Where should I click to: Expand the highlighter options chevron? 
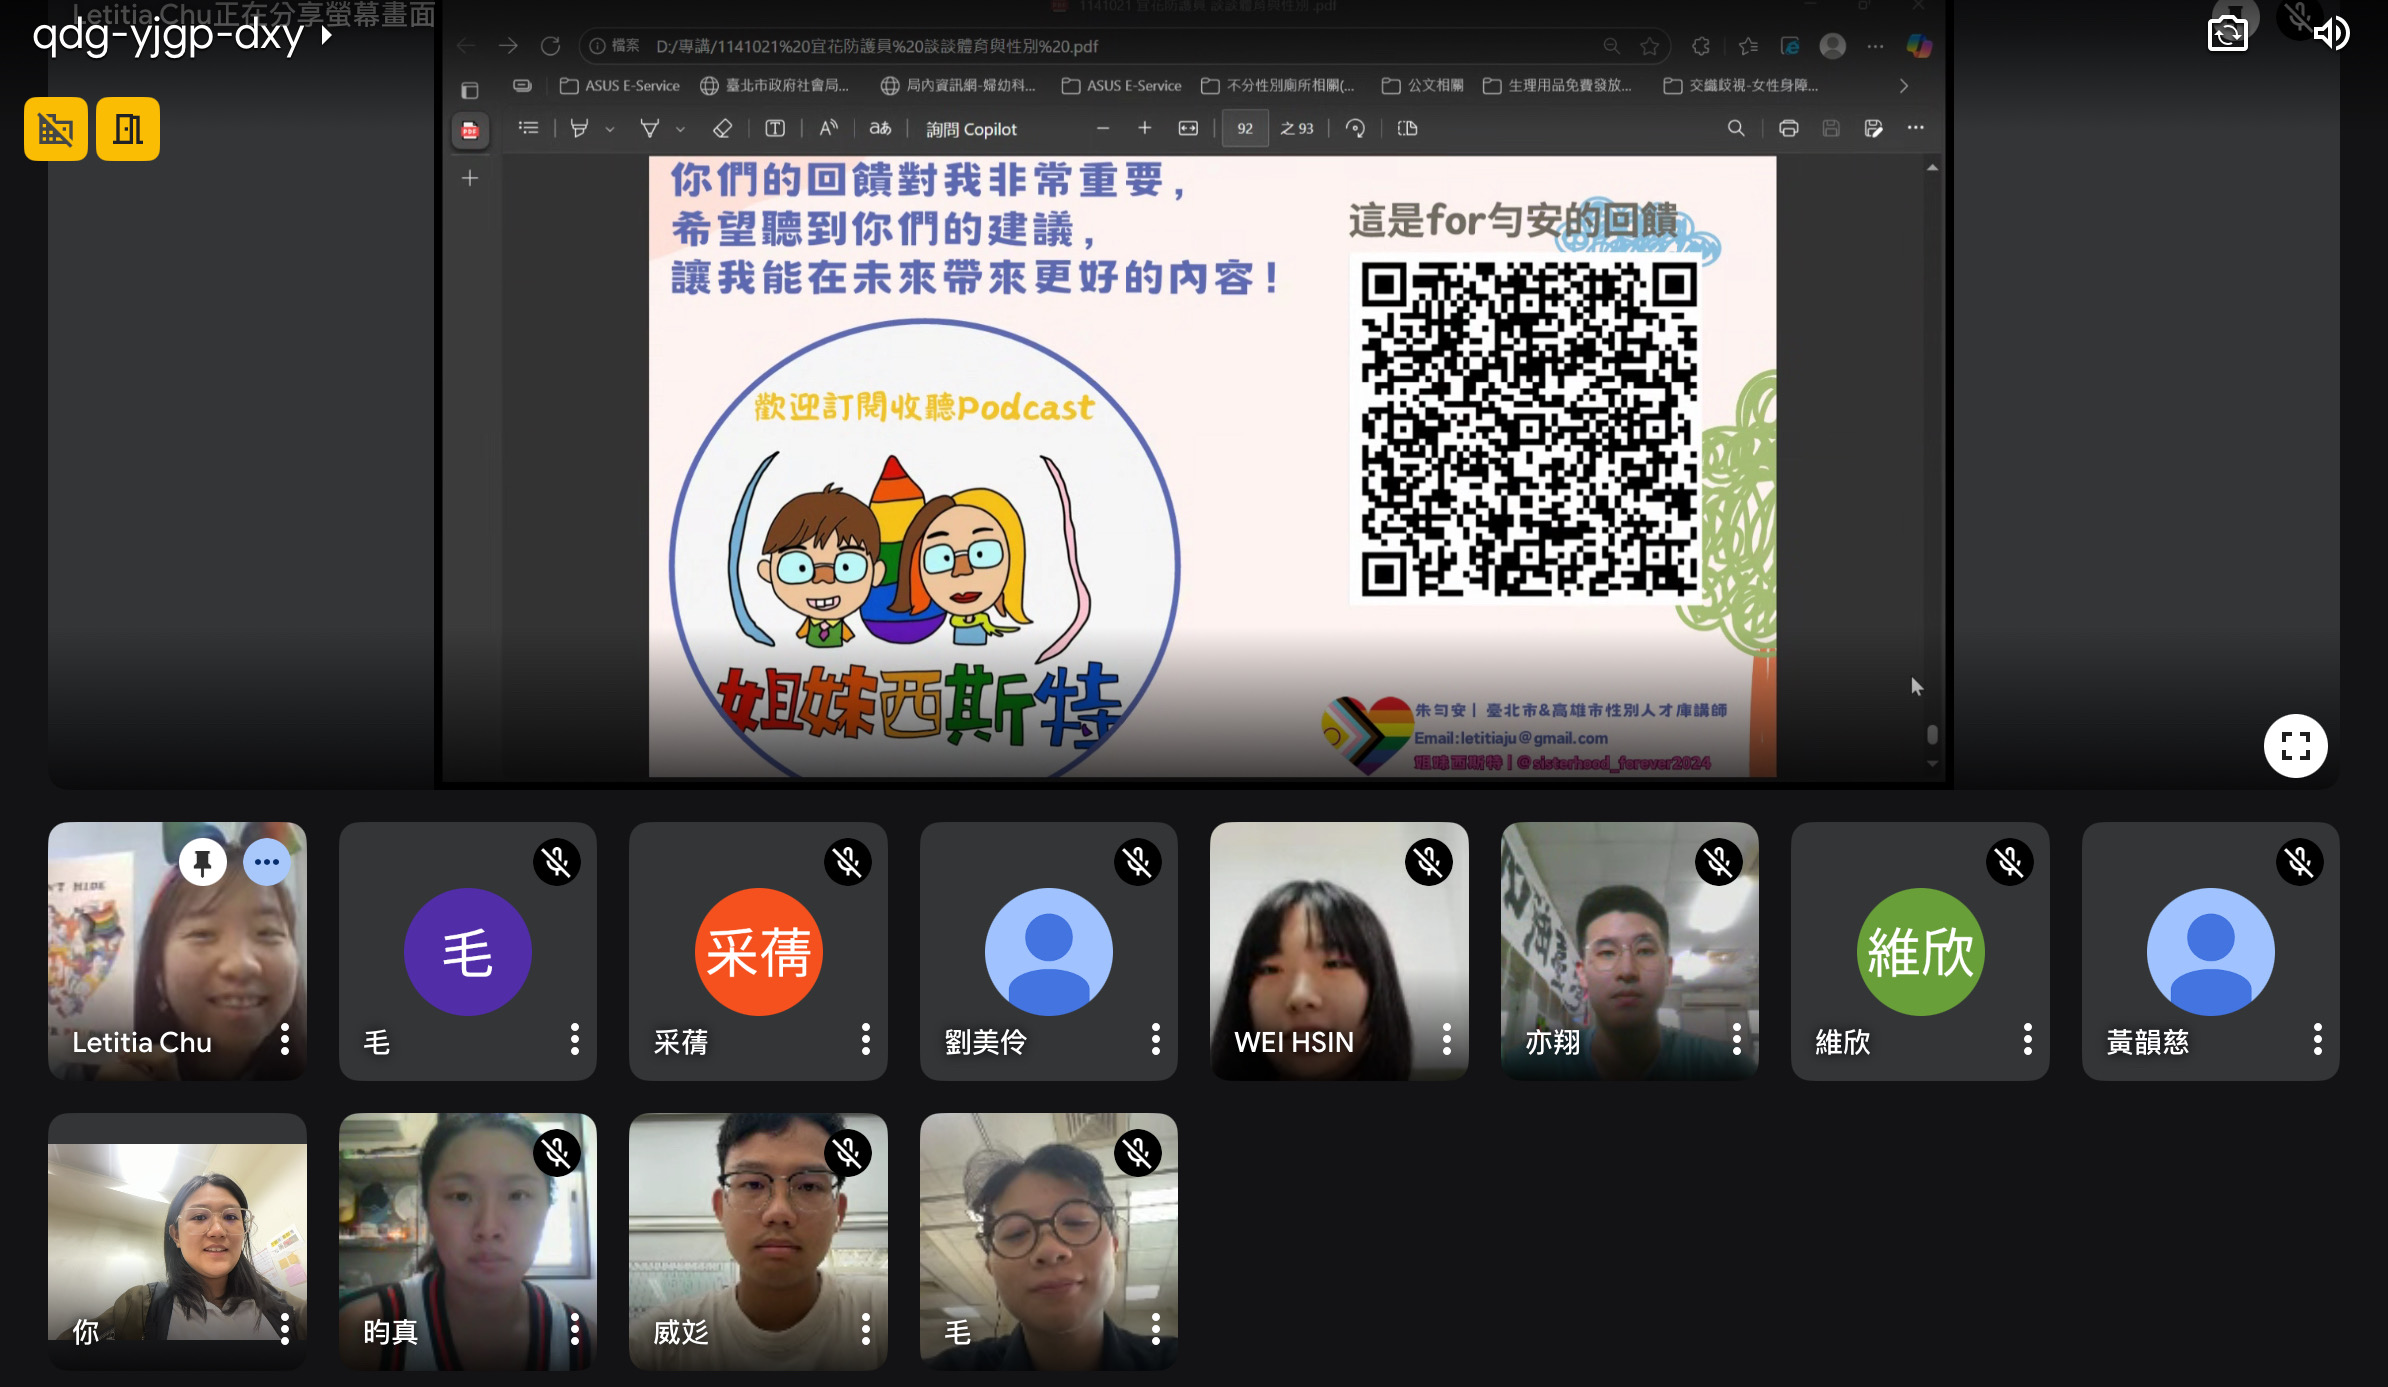point(680,128)
